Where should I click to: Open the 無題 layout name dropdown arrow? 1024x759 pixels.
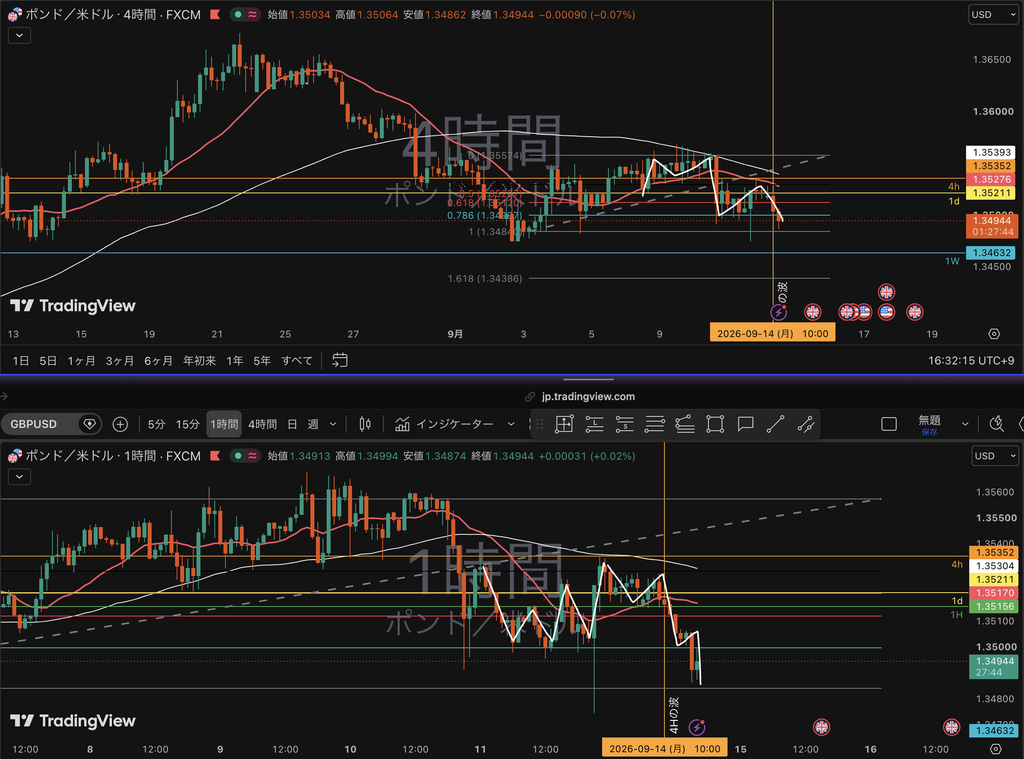(x=965, y=425)
